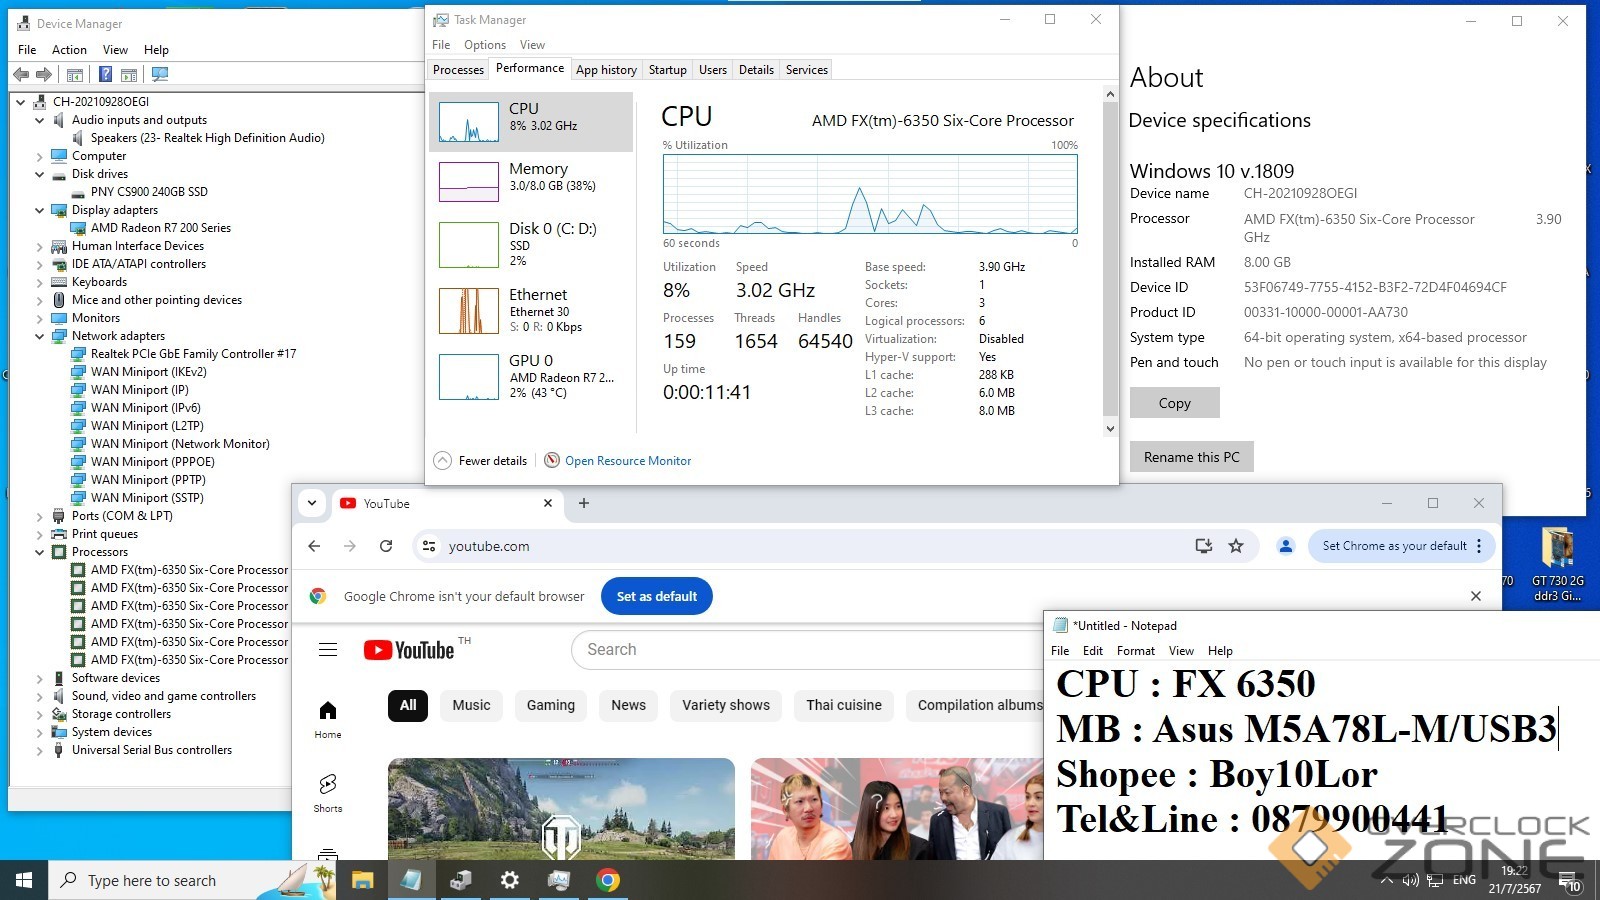Open YouTube hamburger guide menu
This screenshot has height=900, width=1600.
pos(328,650)
